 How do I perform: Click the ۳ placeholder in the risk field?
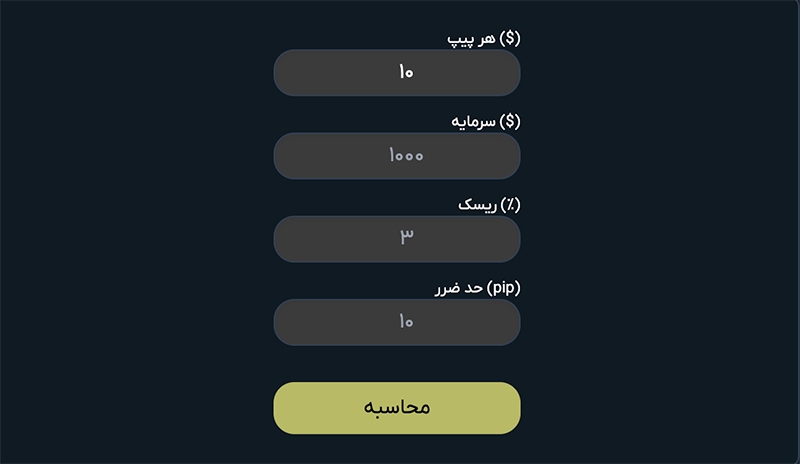[x=407, y=239]
